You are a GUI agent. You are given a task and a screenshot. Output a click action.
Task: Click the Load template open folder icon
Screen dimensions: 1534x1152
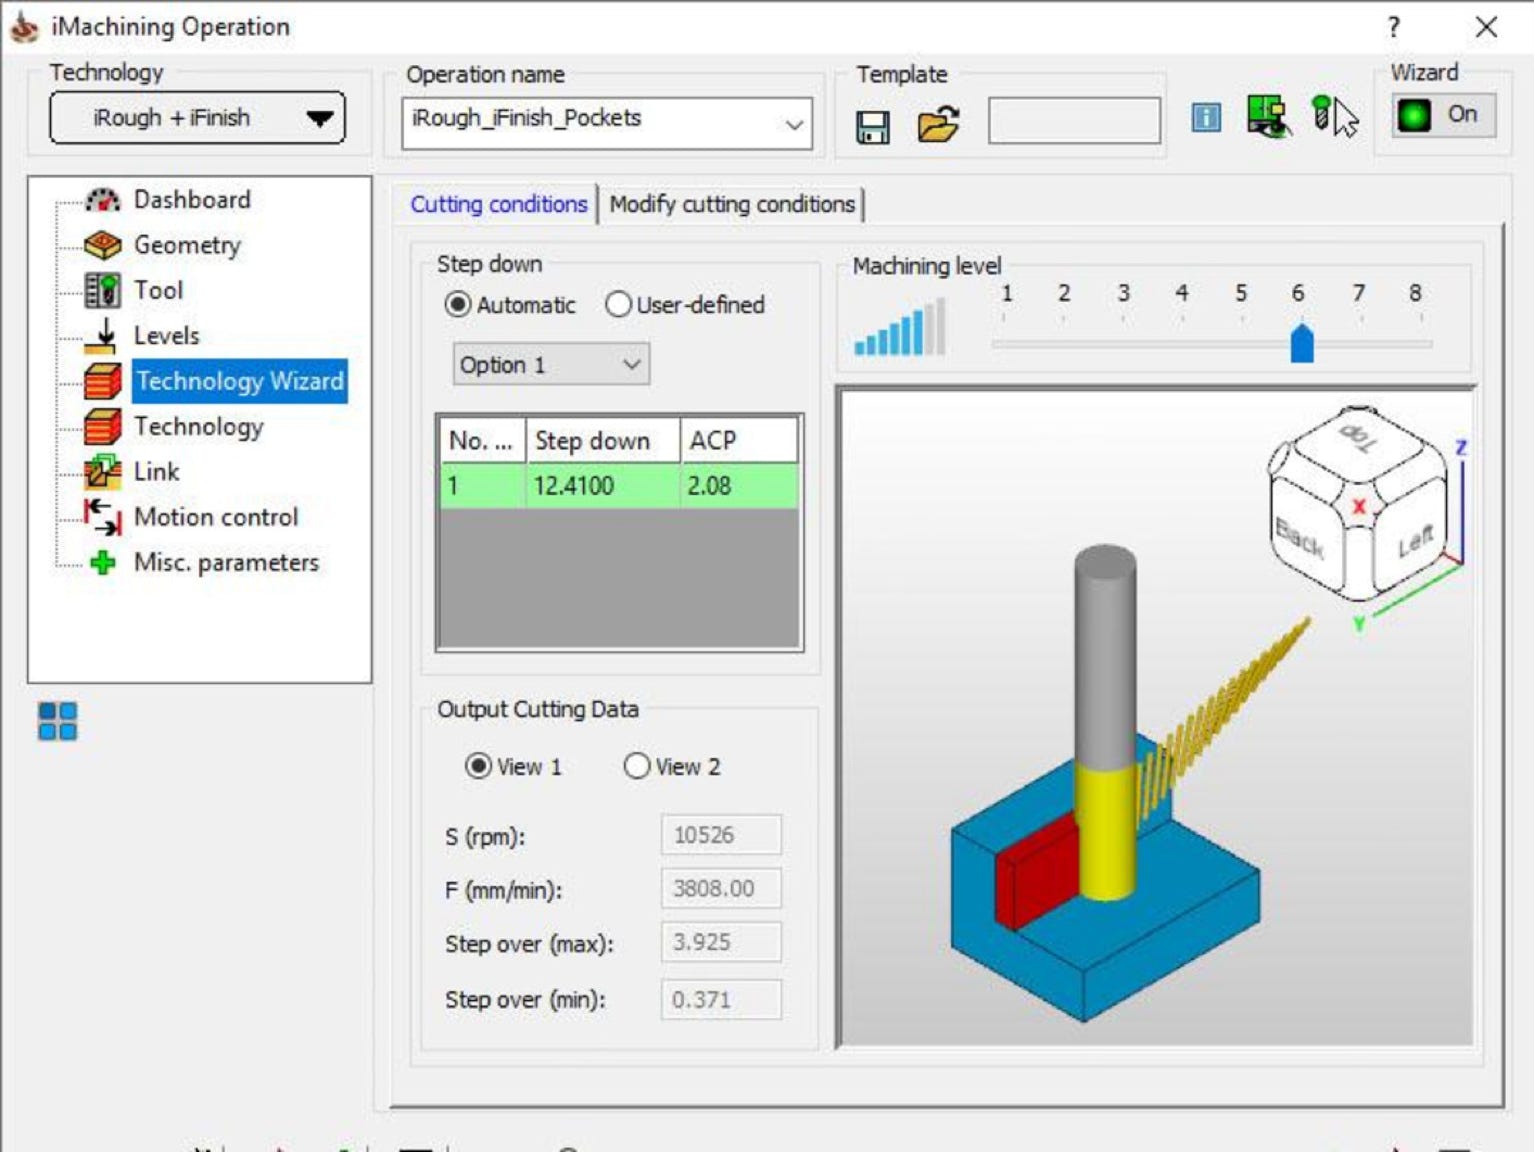click(x=938, y=125)
